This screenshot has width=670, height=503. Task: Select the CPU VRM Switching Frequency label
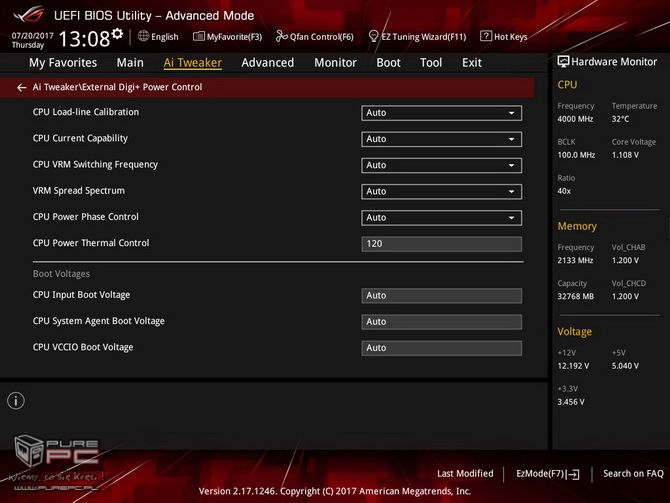[95, 165]
